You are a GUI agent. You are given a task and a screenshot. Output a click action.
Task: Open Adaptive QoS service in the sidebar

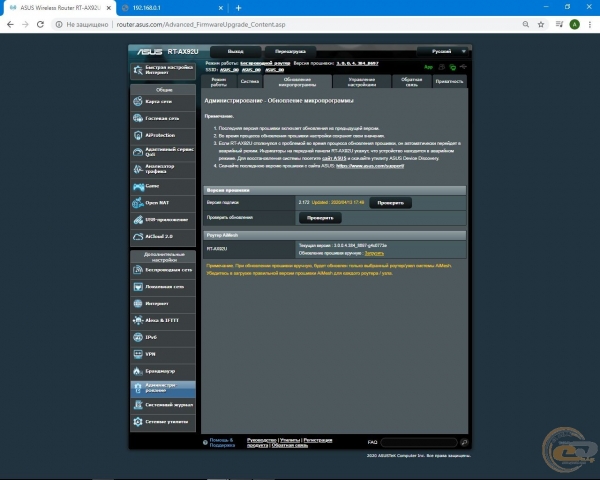(x=163, y=152)
